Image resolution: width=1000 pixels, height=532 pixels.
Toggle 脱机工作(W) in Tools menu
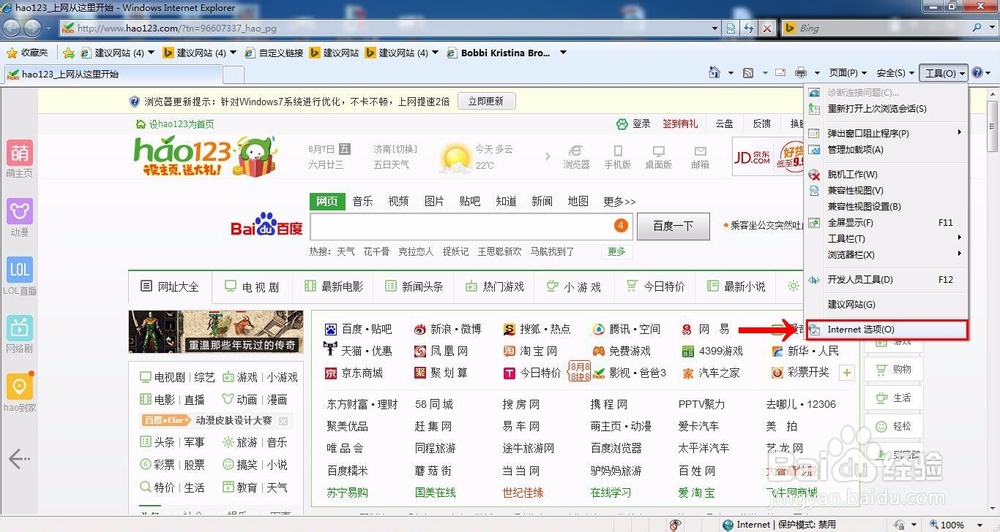point(886,174)
